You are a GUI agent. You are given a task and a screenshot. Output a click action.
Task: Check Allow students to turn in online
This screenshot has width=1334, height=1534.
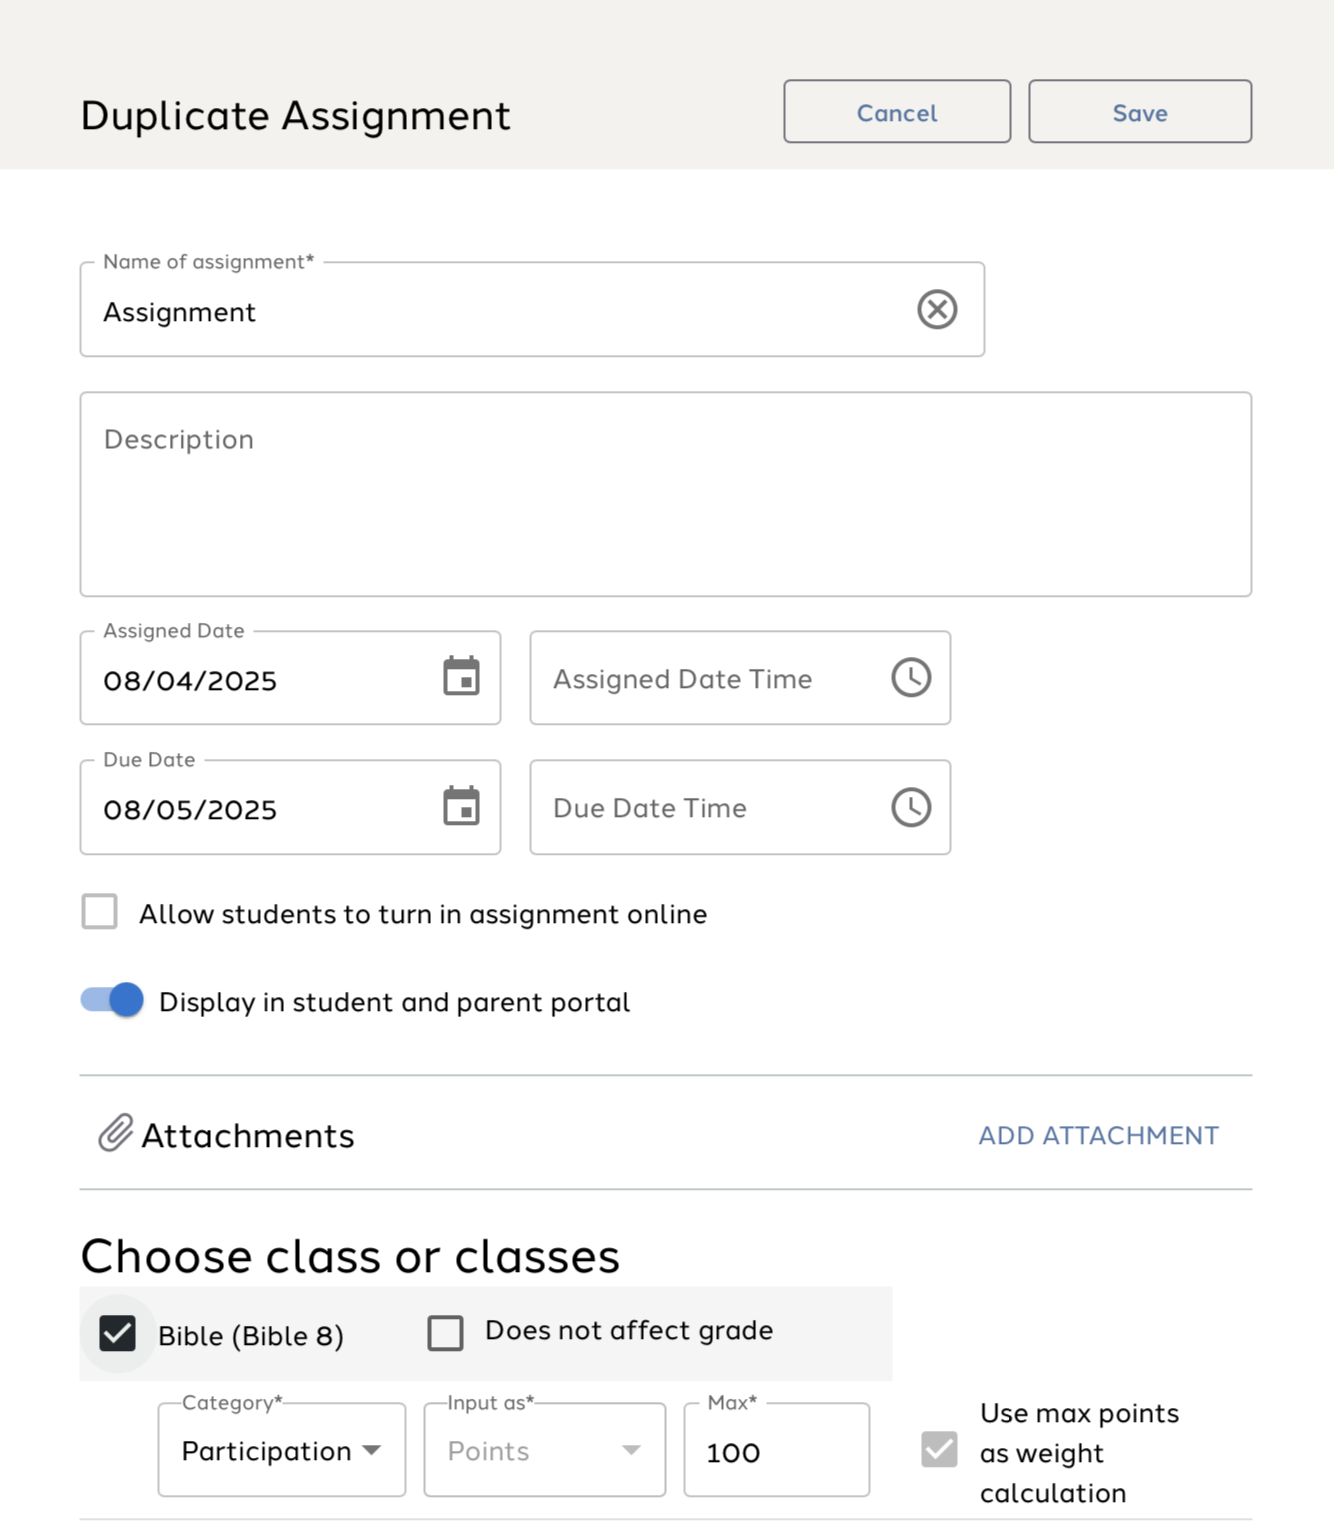coord(100,912)
